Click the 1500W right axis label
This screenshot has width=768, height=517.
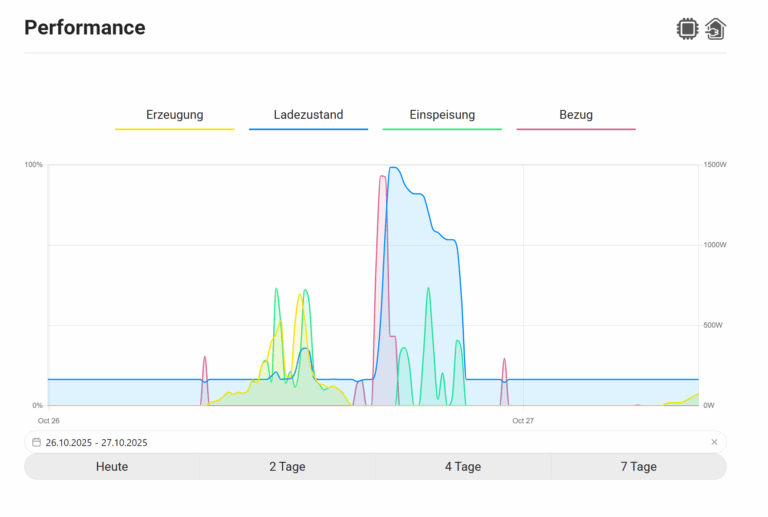(713, 164)
